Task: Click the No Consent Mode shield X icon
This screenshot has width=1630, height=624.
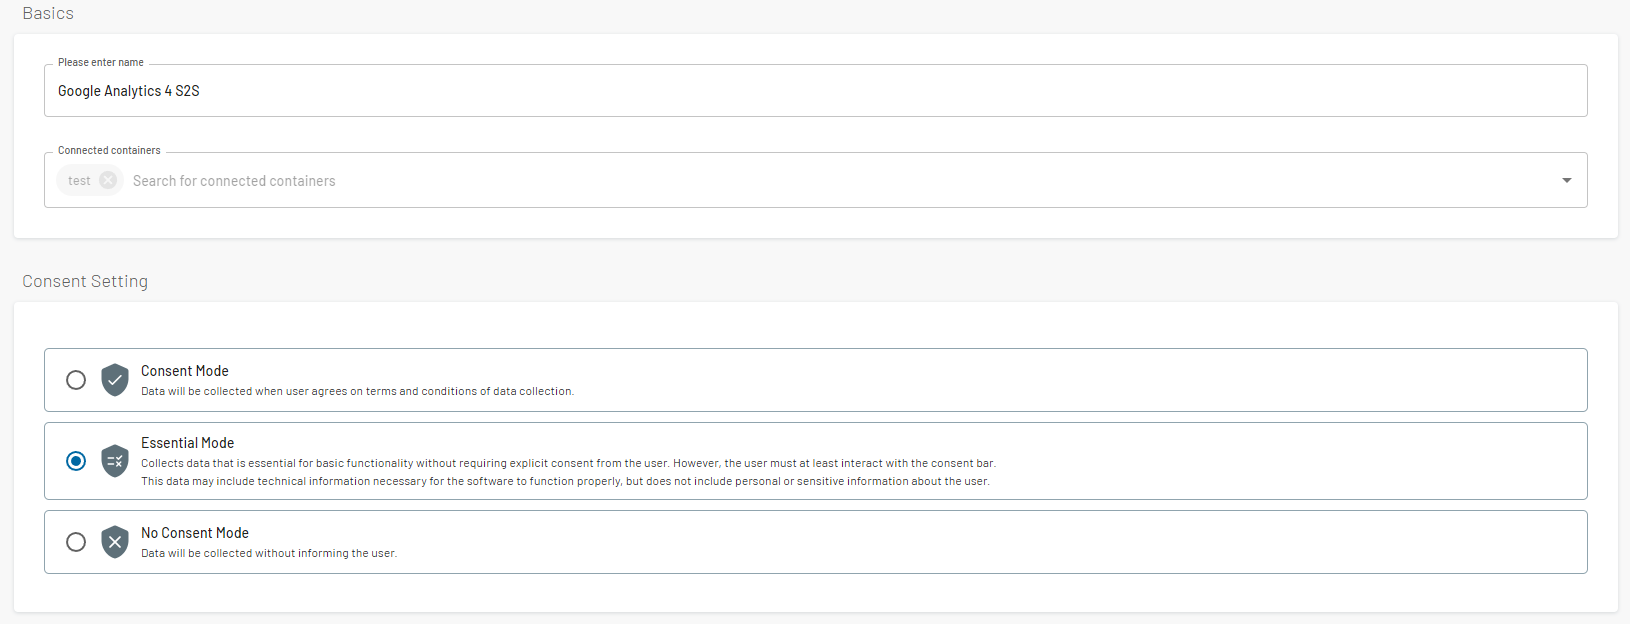Action: (x=115, y=542)
